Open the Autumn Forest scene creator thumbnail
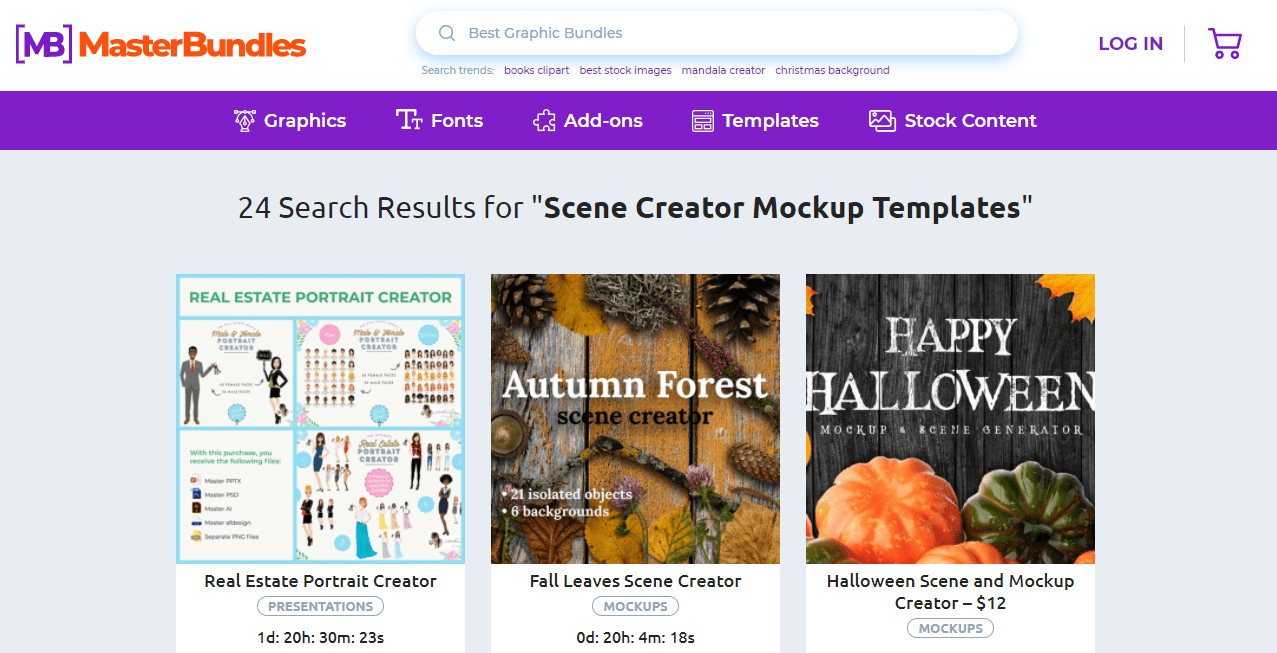Viewport: 1277px width, 653px height. (x=635, y=418)
